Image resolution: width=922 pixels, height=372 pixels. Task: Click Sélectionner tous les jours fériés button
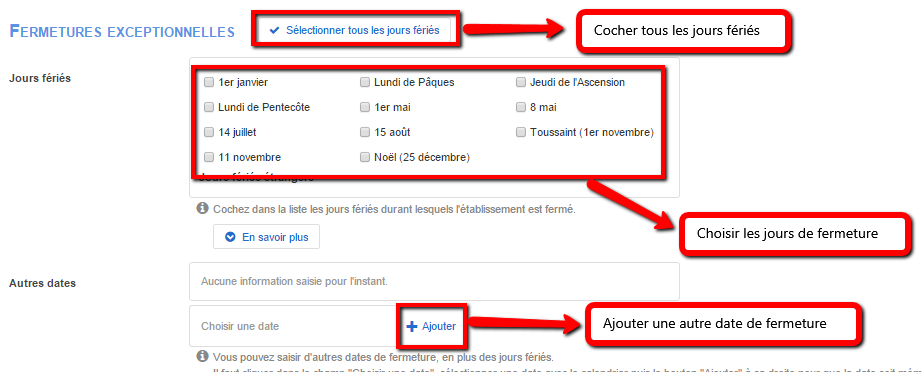(354, 31)
